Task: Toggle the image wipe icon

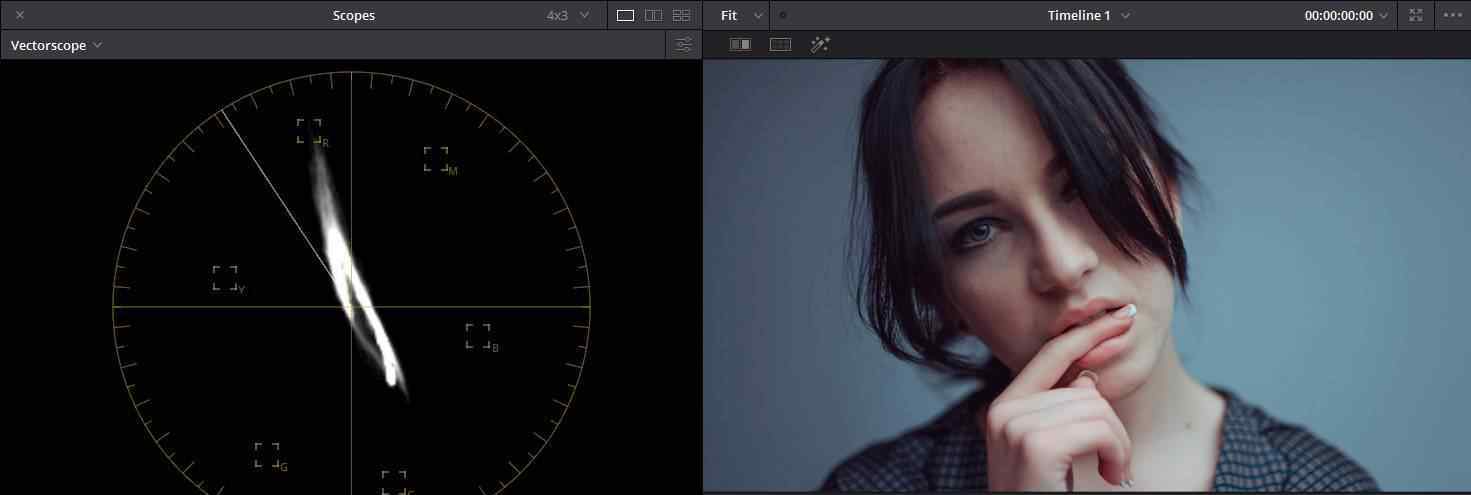Action: [x=741, y=44]
